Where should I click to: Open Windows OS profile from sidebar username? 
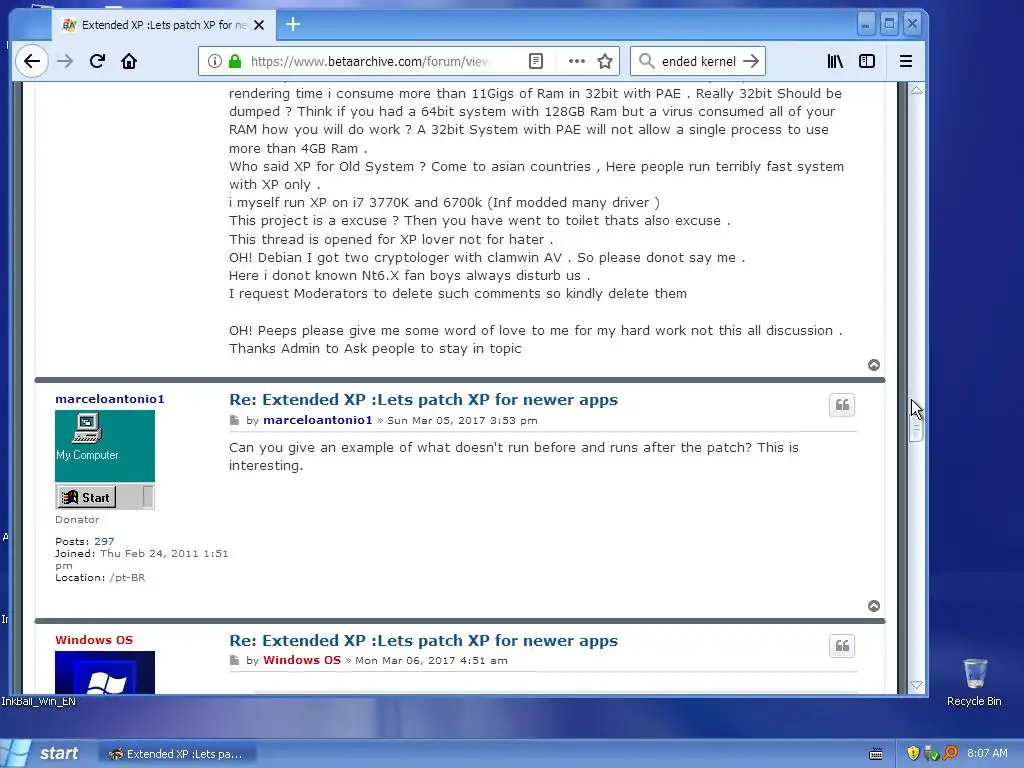pyautogui.click(x=94, y=640)
